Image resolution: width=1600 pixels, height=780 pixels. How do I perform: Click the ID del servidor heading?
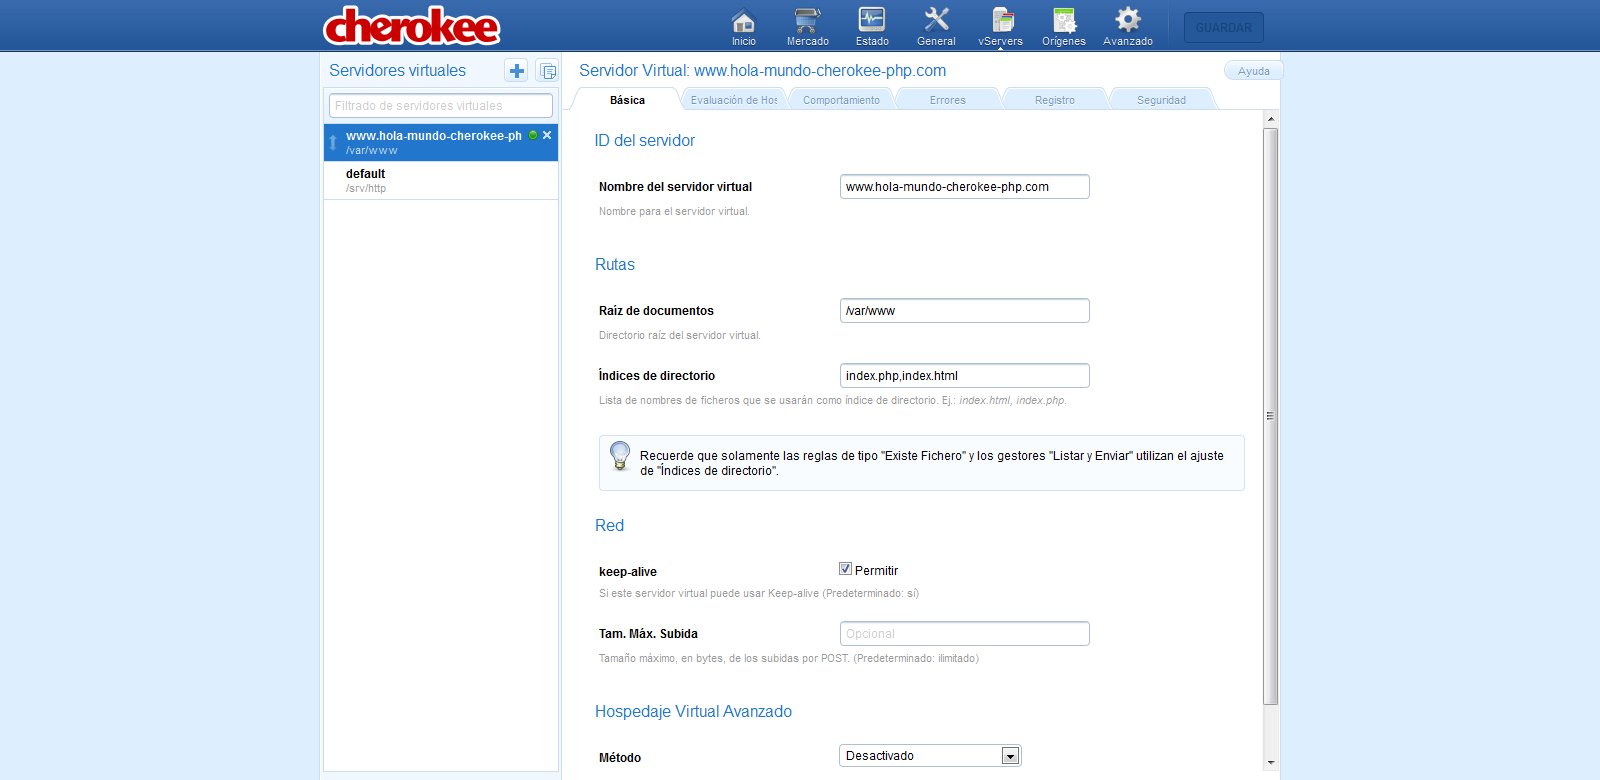point(644,141)
